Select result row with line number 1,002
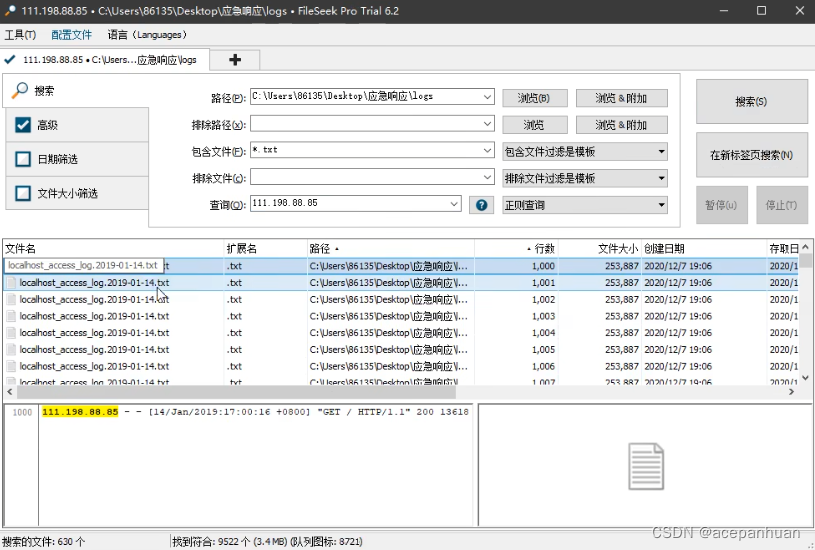Screen dimensions: 815x550 (x=401, y=299)
